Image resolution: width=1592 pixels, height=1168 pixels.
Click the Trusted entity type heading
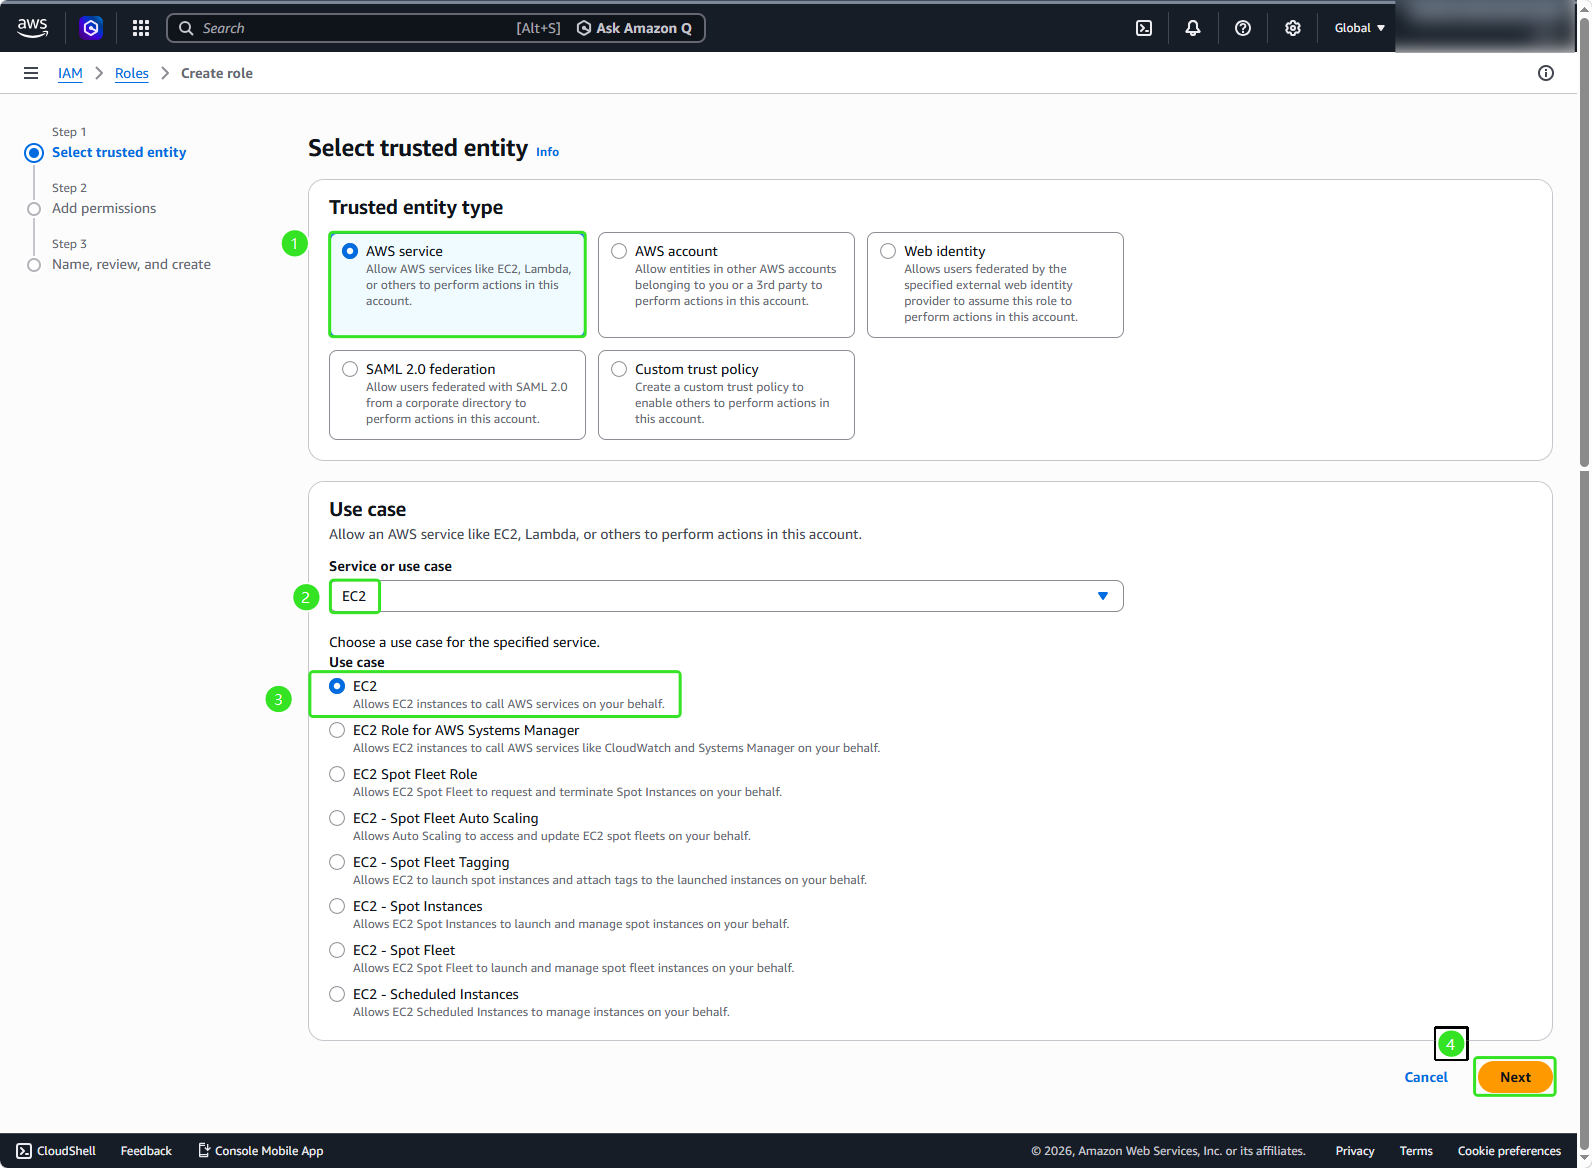tap(416, 207)
